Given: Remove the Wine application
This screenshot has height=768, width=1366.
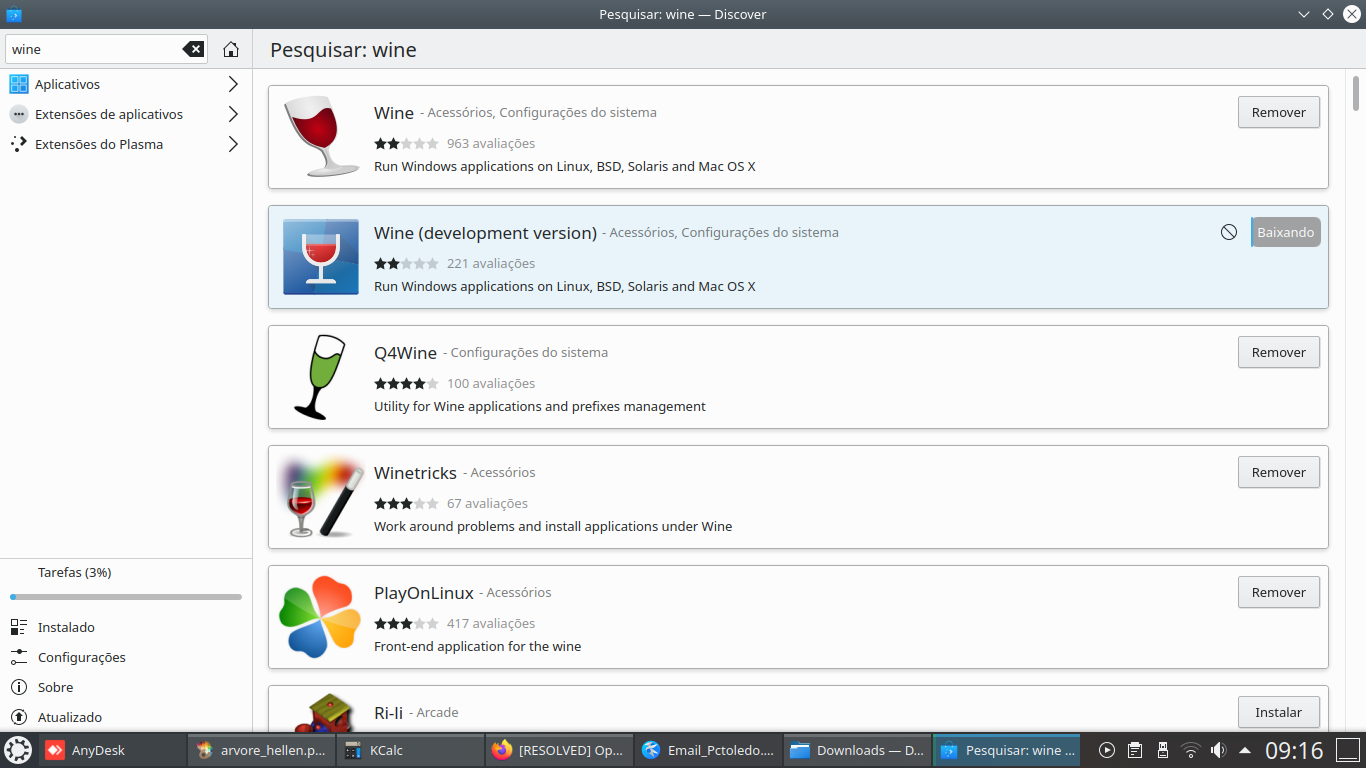Looking at the screenshot, I should point(1278,112).
